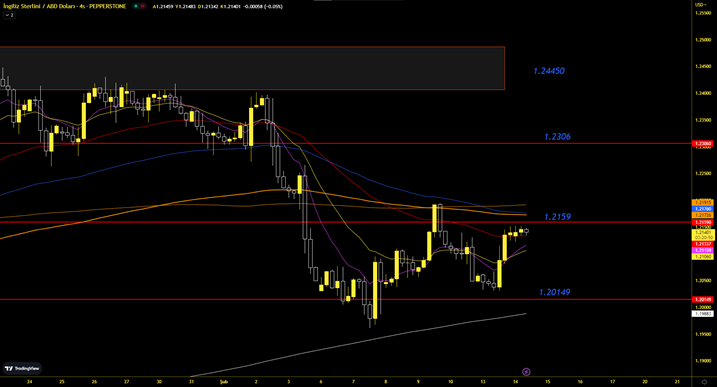Click the Şub month label on time axis
The image size is (717, 387).
224,382
